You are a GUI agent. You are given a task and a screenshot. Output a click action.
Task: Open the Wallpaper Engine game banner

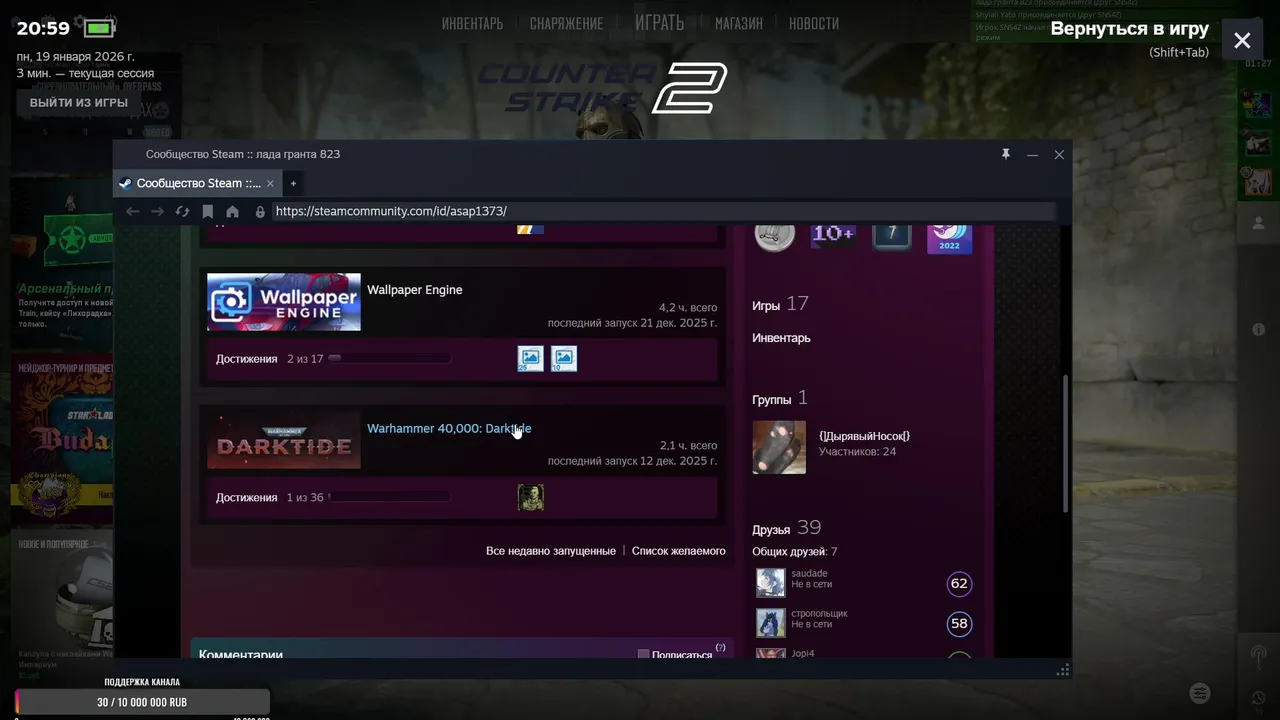(284, 302)
